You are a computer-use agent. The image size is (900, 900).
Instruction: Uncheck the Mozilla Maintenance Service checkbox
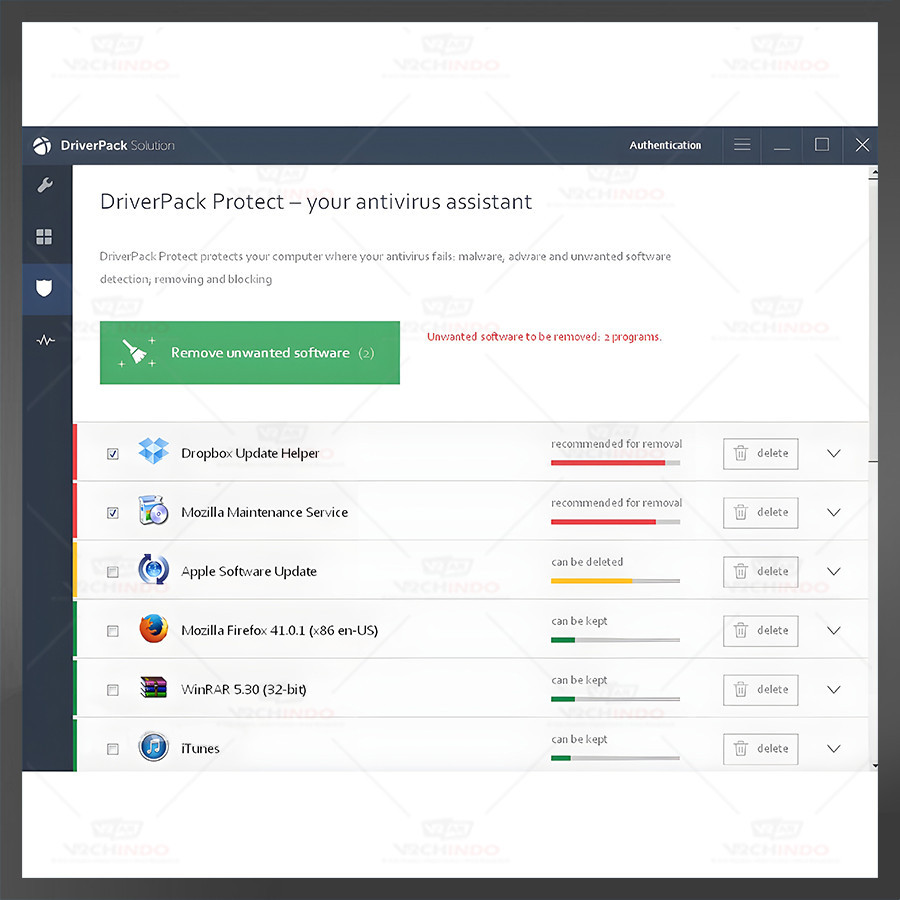113,513
